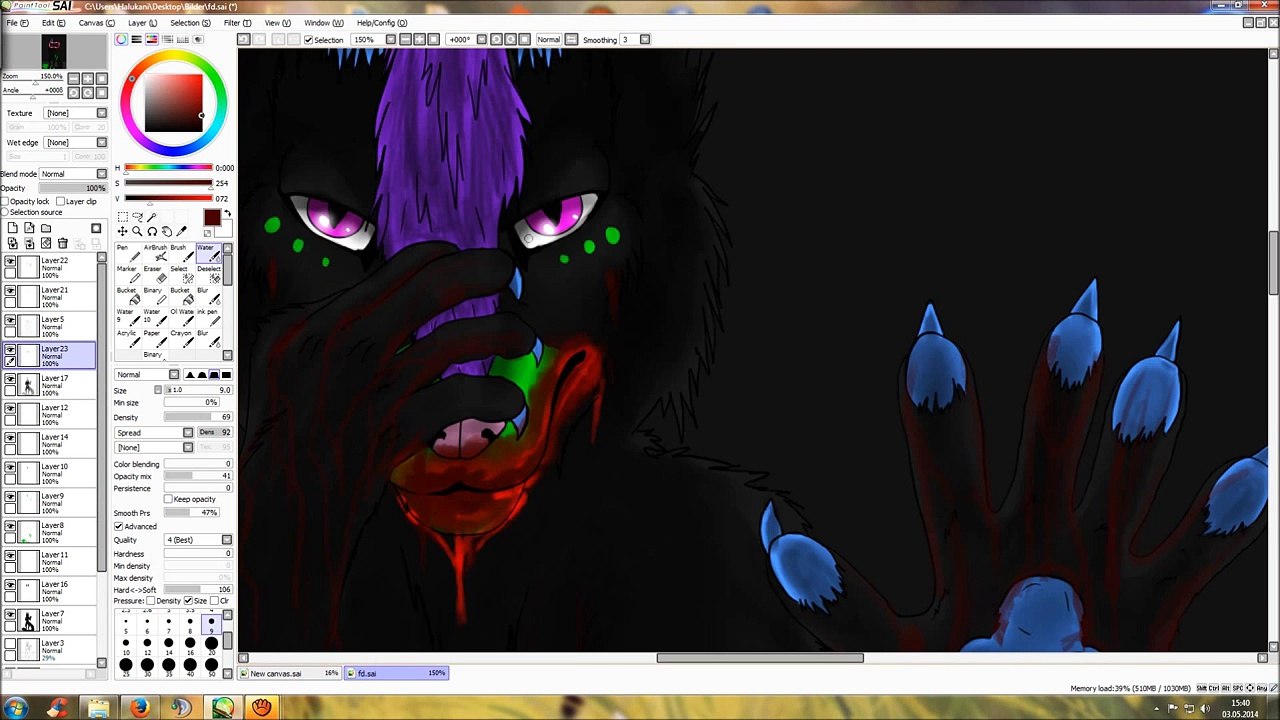
Task: Activate the Move tool
Action: pyautogui.click(x=122, y=231)
